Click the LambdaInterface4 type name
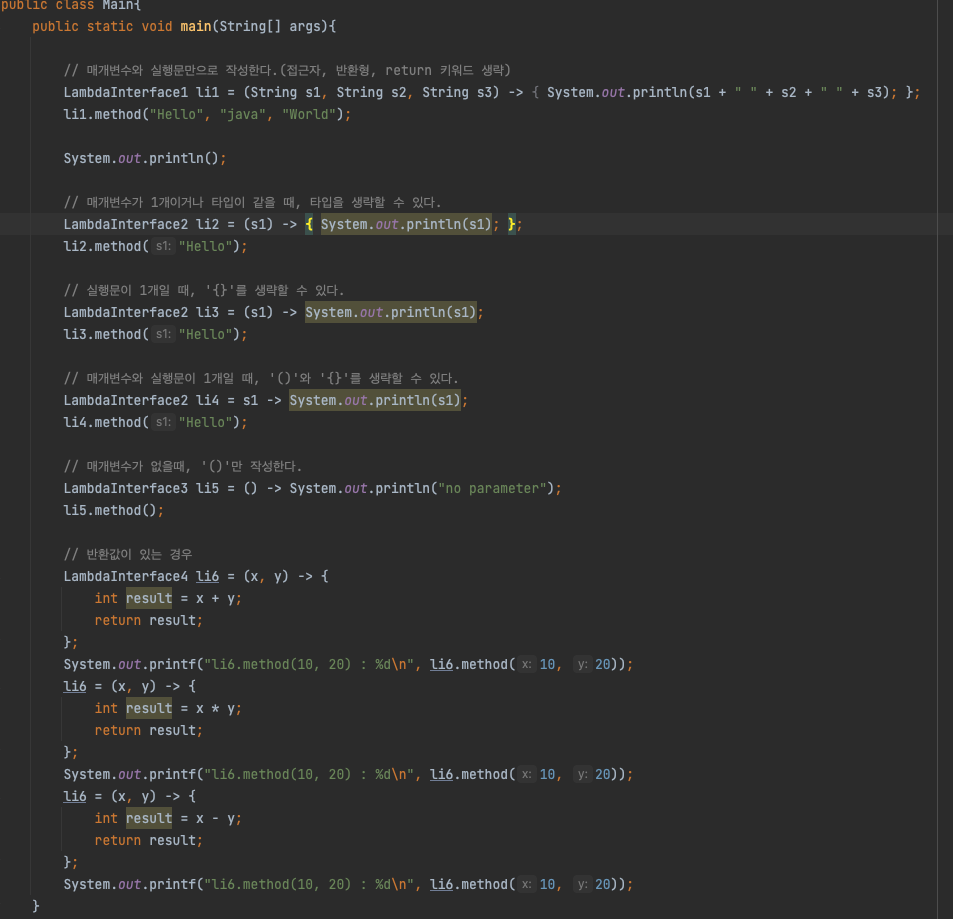This screenshot has height=919, width=953. pyautogui.click(x=126, y=576)
